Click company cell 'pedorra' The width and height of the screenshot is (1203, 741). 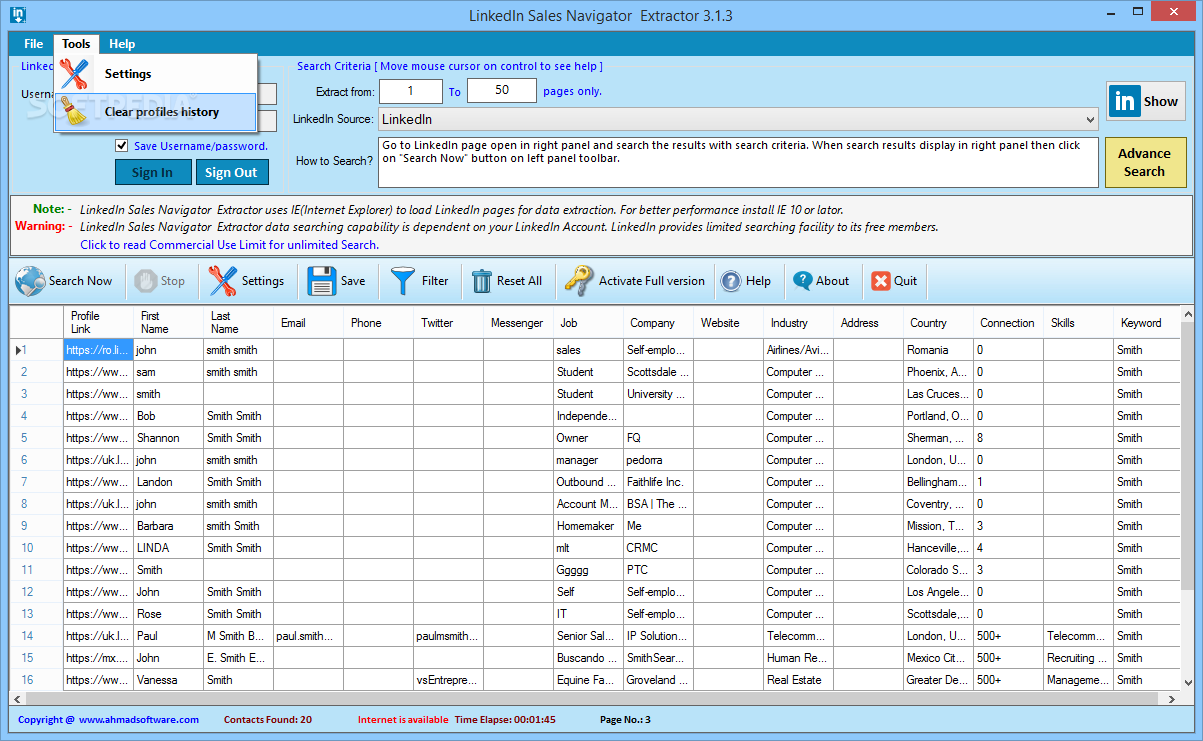[658, 460]
